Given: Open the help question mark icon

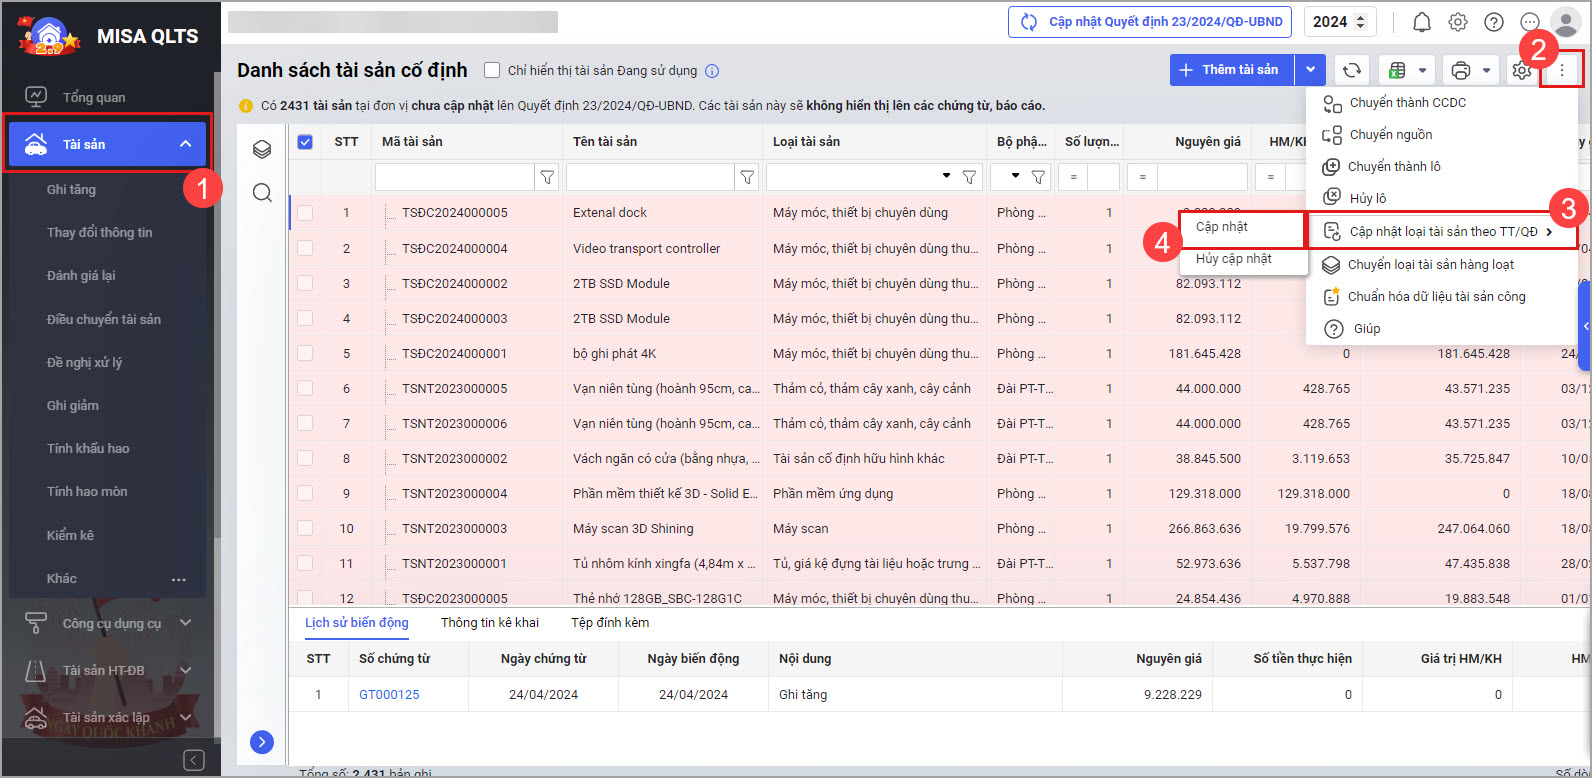Looking at the screenshot, I should click(x=1493, y=22).
